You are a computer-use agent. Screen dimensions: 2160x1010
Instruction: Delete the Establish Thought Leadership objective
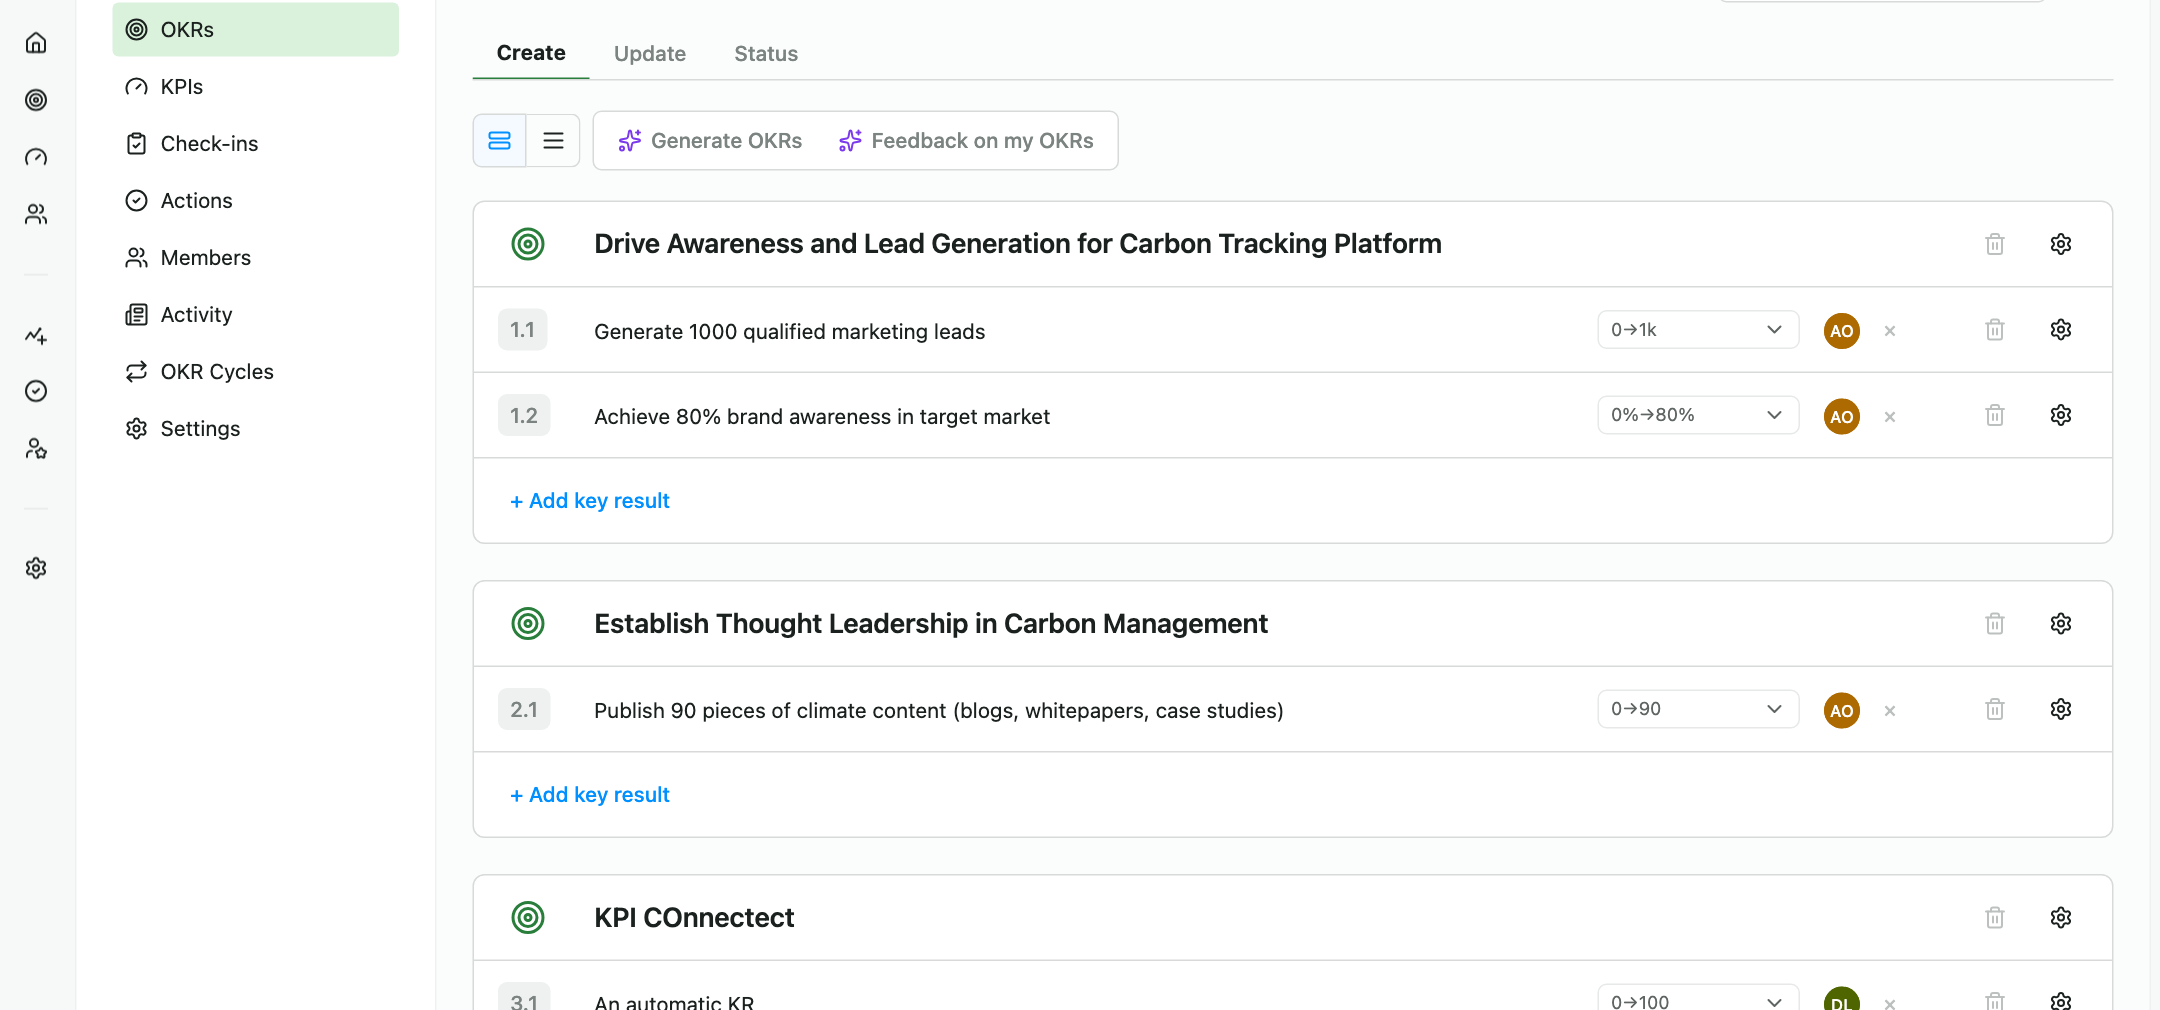click(x=1995, y=624)
